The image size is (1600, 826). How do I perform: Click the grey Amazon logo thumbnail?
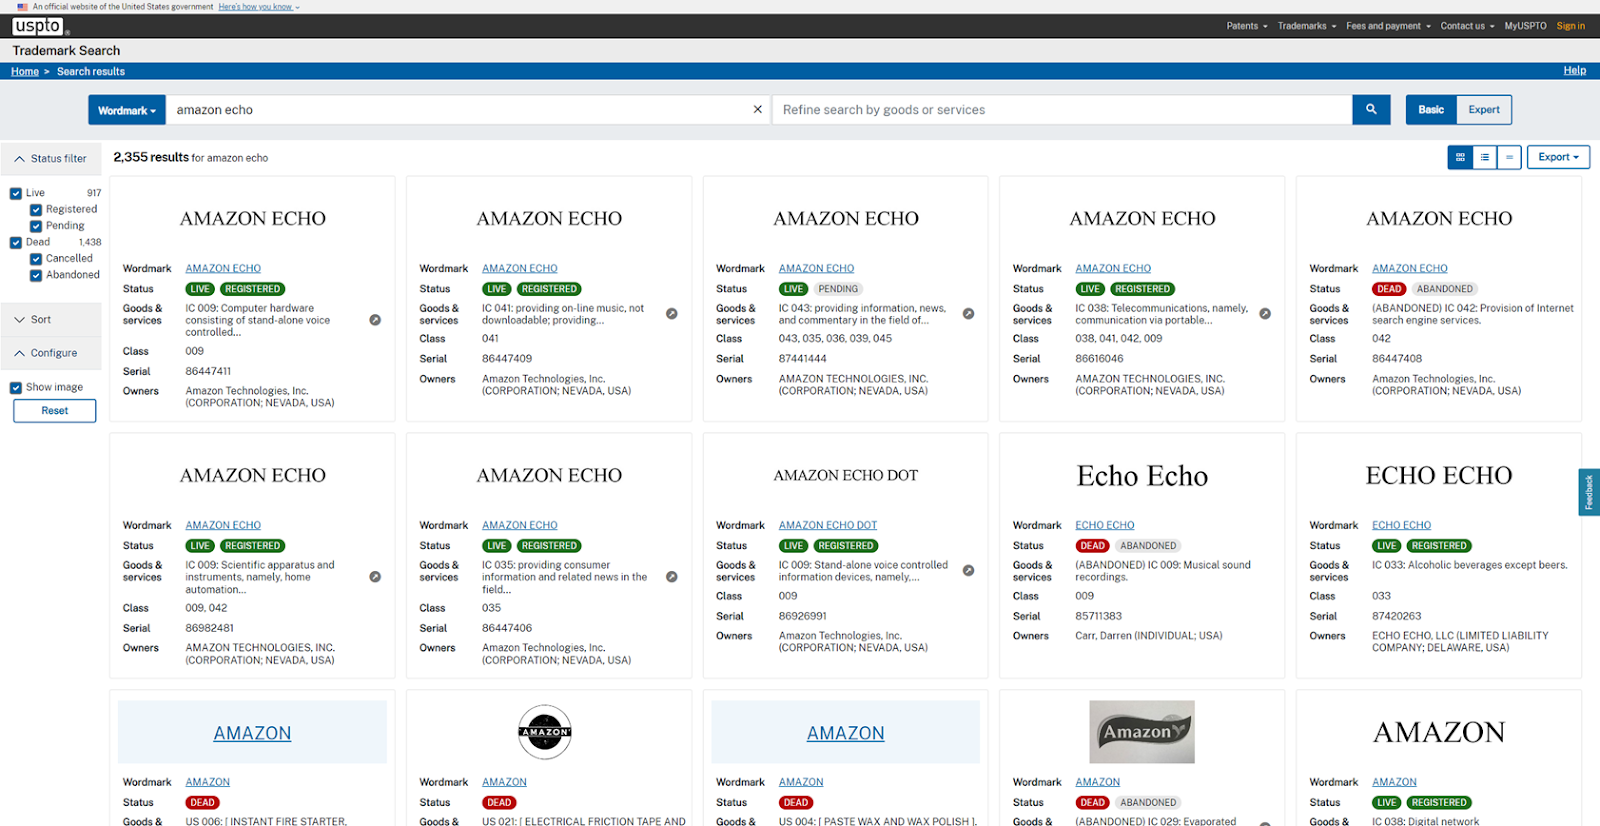(x=1142, y=732)
